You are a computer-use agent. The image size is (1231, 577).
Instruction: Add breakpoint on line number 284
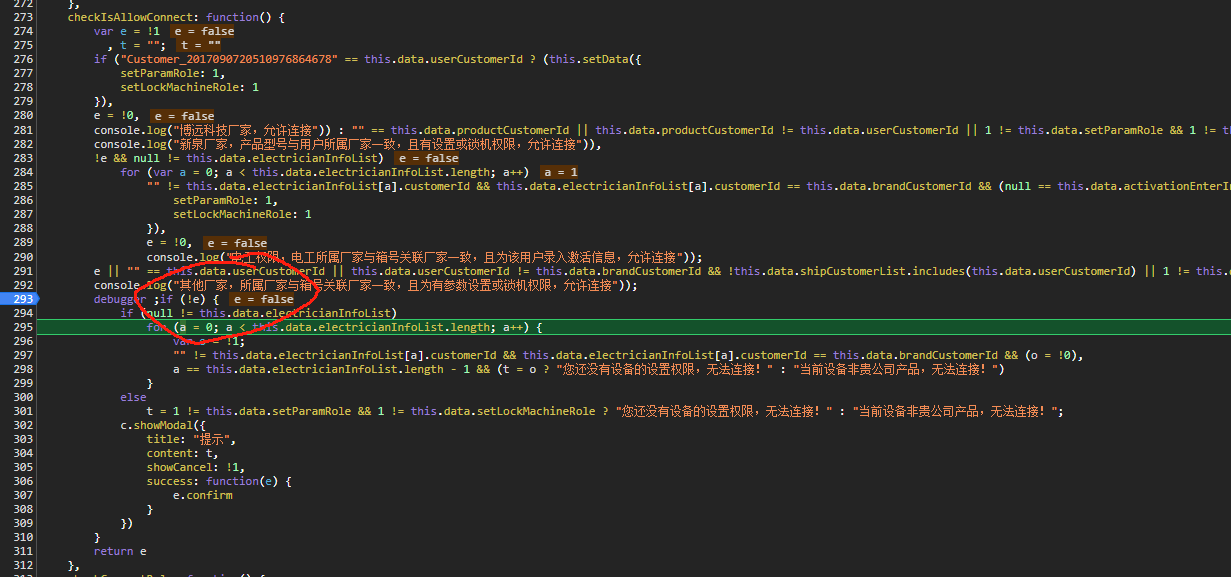[x=22, y=172]
